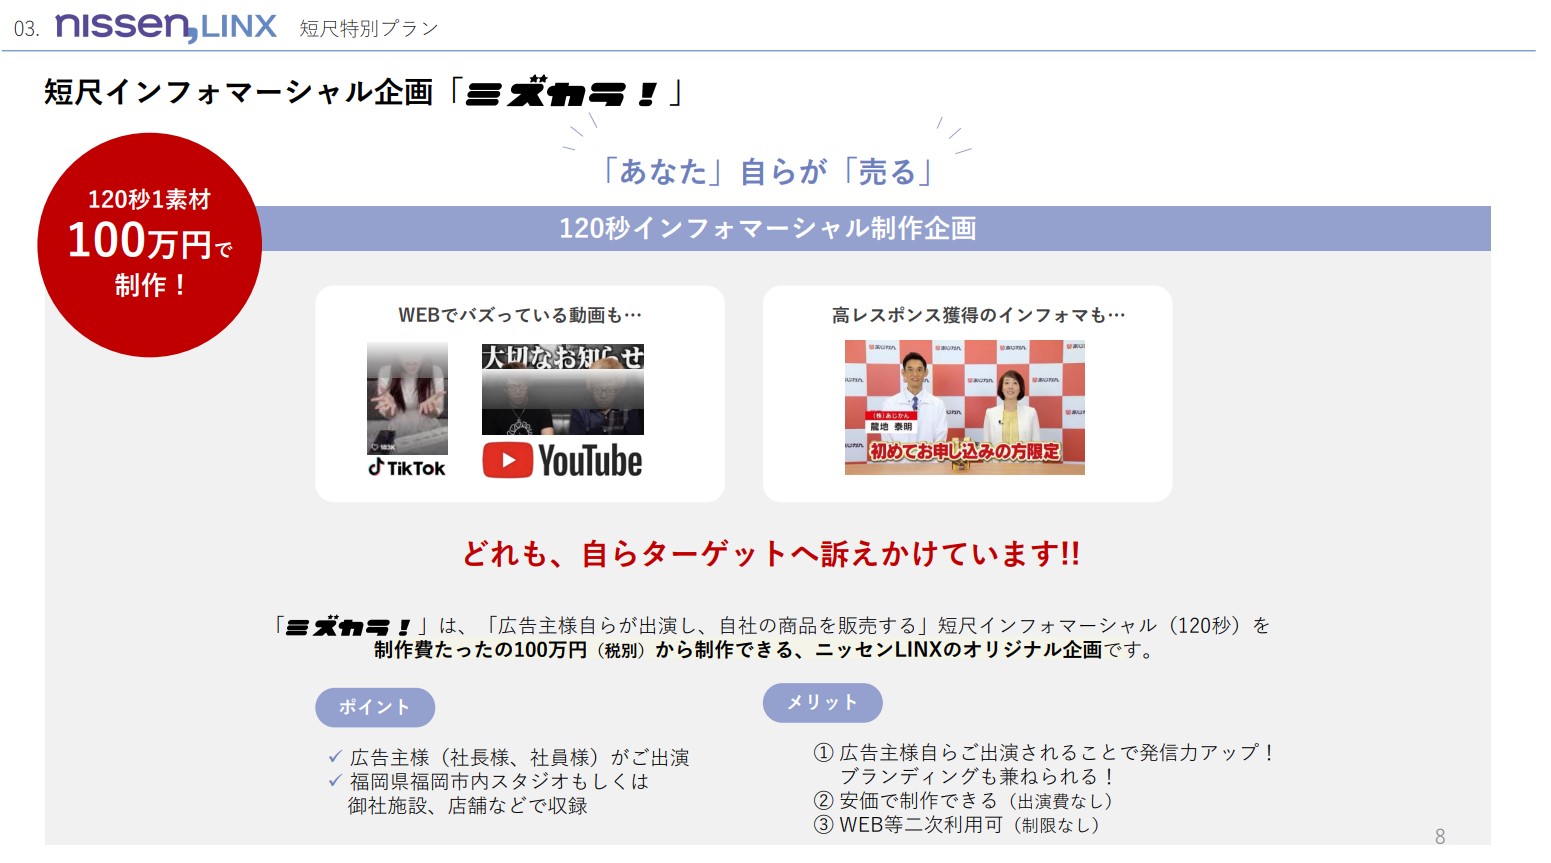Select title 短尺インフォマーシャル企画
This screenshot has height=863, width=1551.
tap(239, 92)
